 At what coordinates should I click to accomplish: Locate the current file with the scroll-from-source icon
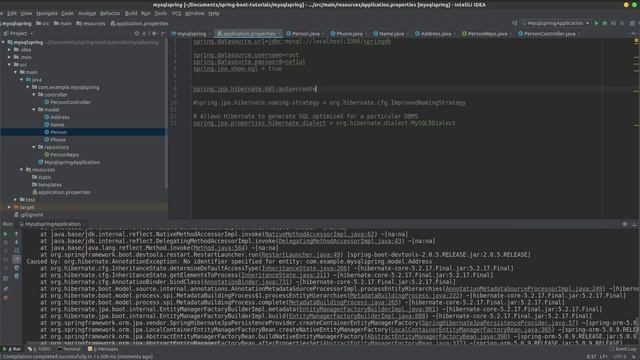click(x=137, y=33)
